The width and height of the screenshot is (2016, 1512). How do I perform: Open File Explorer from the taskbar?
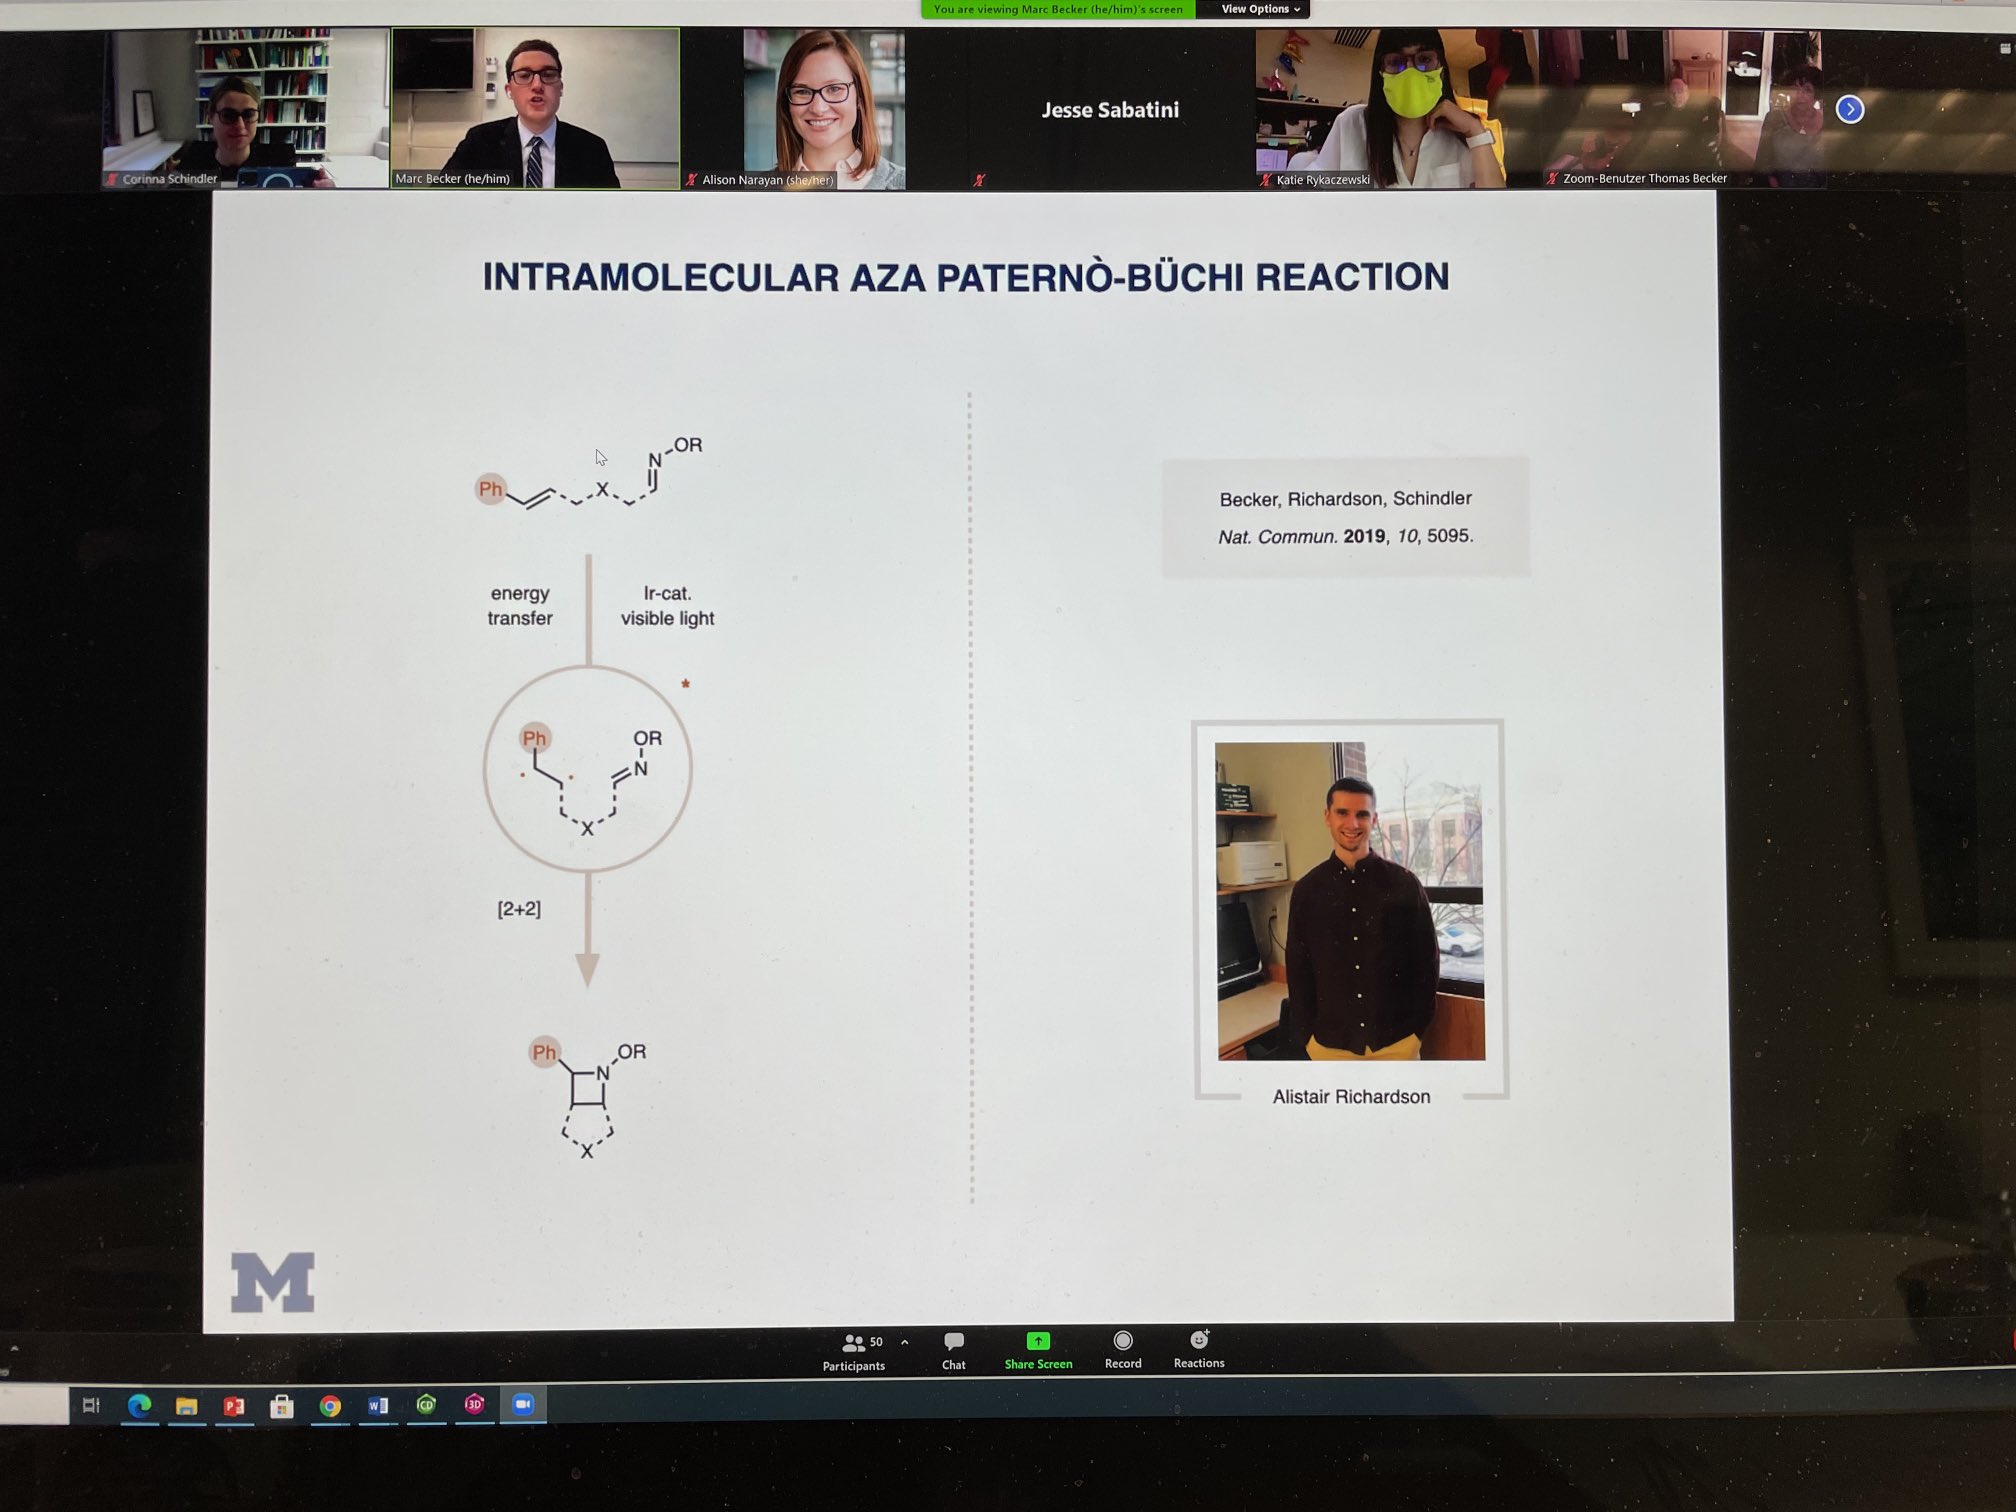pyautogui.click(x=186, y=1406)
